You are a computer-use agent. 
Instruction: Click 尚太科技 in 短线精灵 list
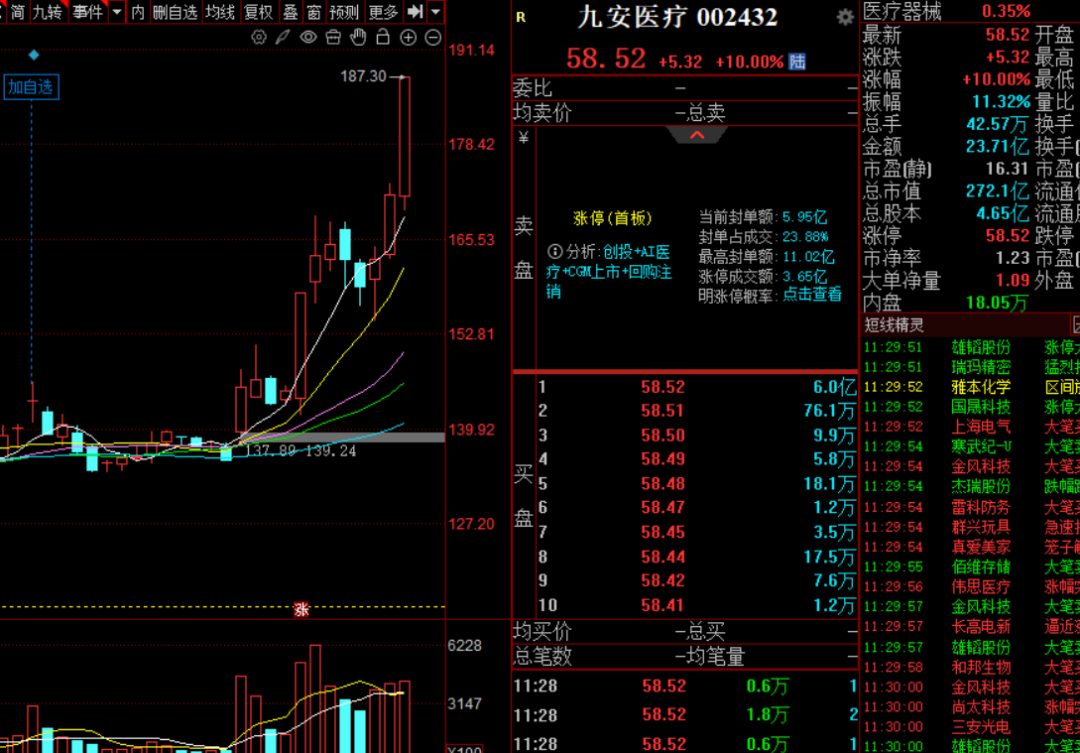[x=981, y=708]
